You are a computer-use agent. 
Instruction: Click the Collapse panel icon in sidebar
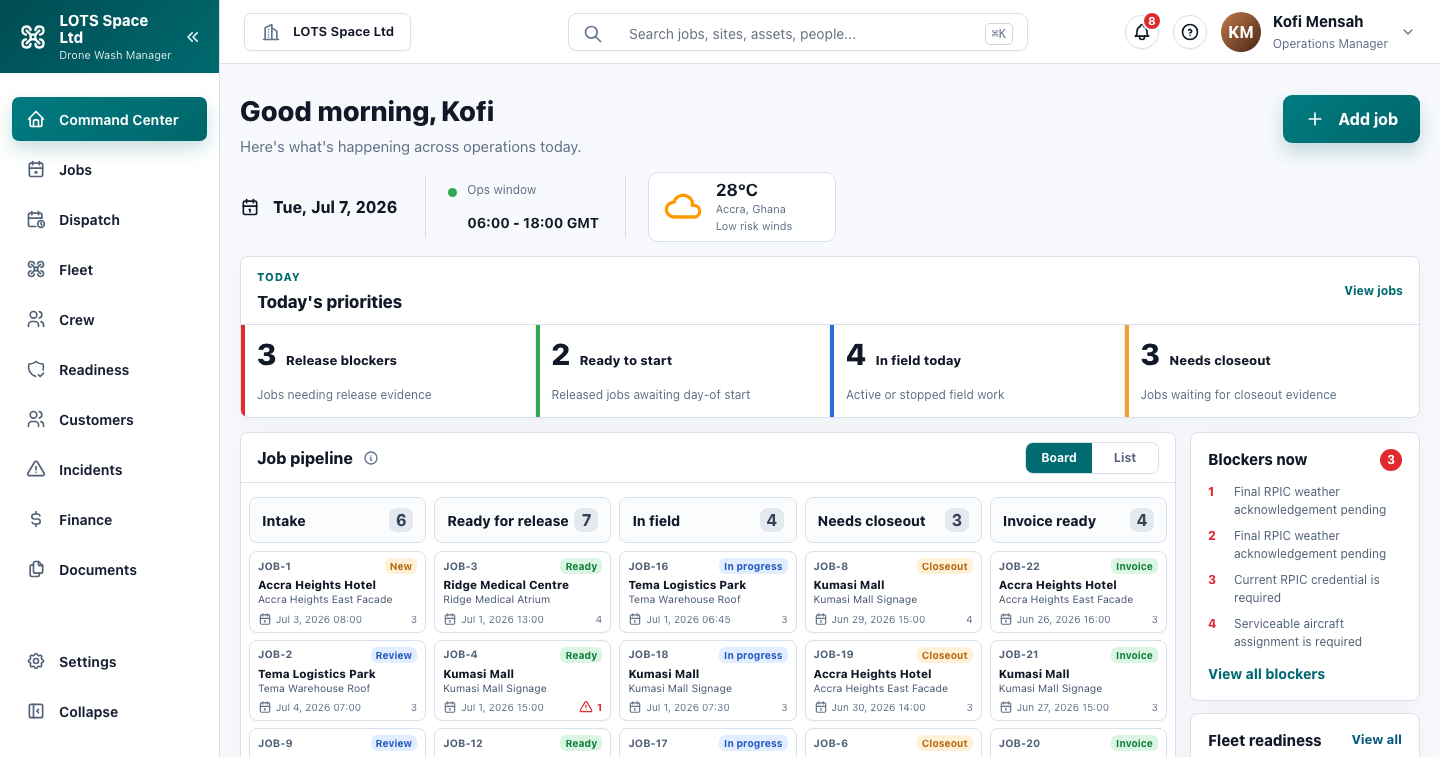click(36, 712)
